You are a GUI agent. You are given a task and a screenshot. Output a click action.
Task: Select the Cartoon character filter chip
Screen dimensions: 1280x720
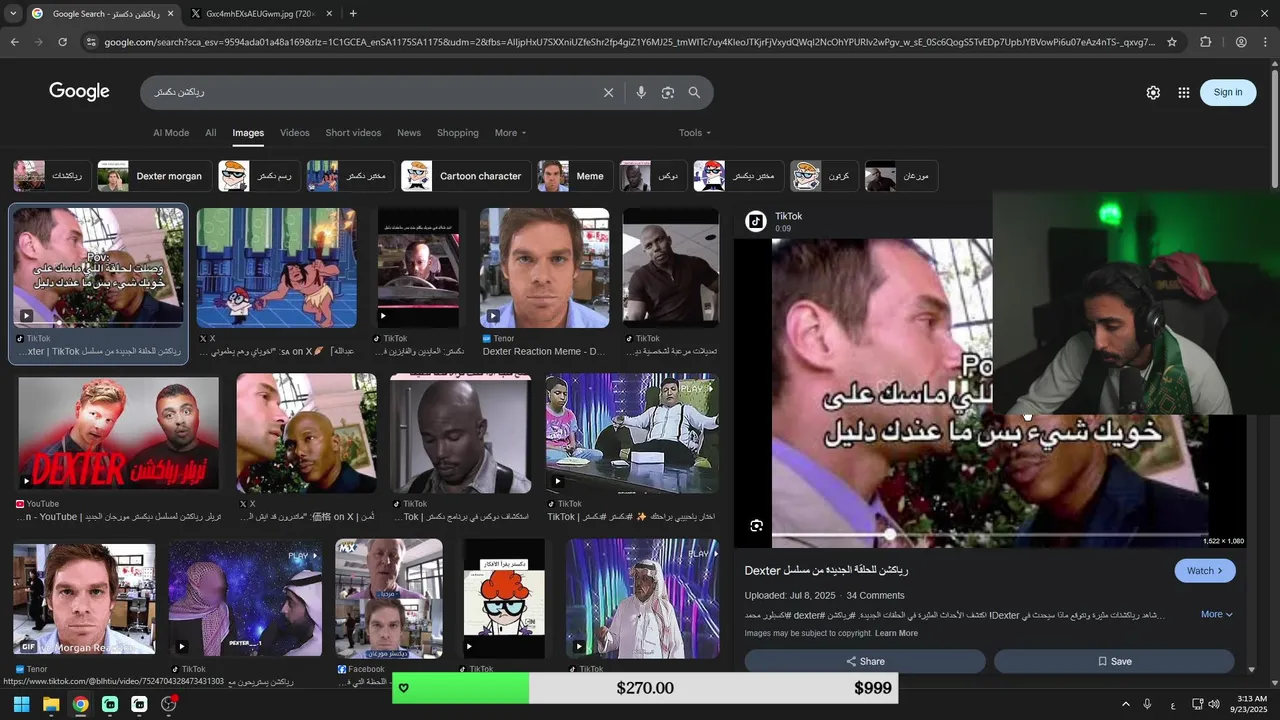coord(465,176)
